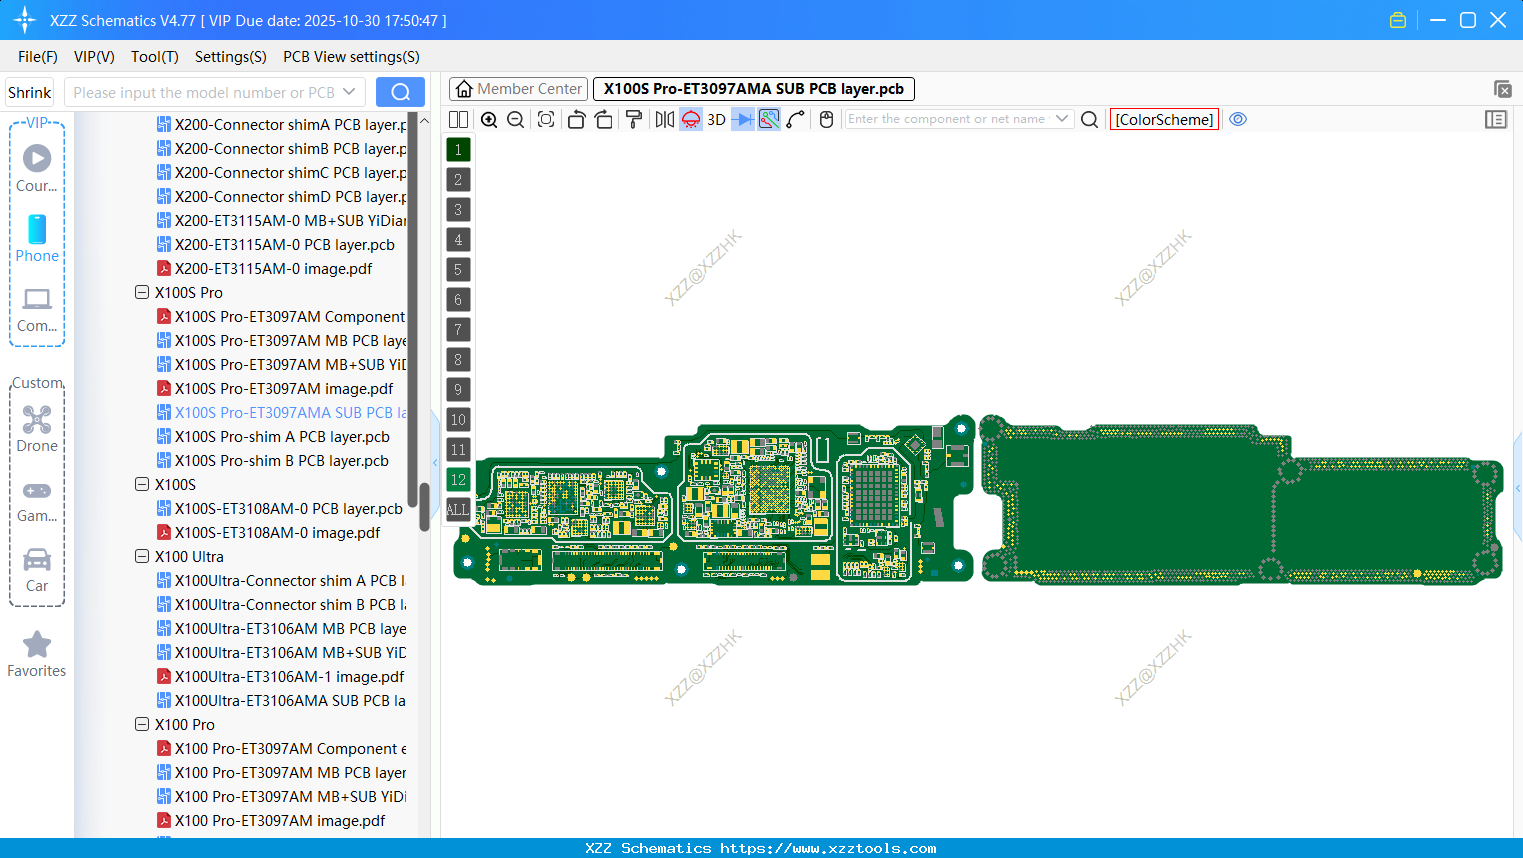The image size is (1523, 858).
Task: Select the zoom in tool
Action: click(489, 119)
